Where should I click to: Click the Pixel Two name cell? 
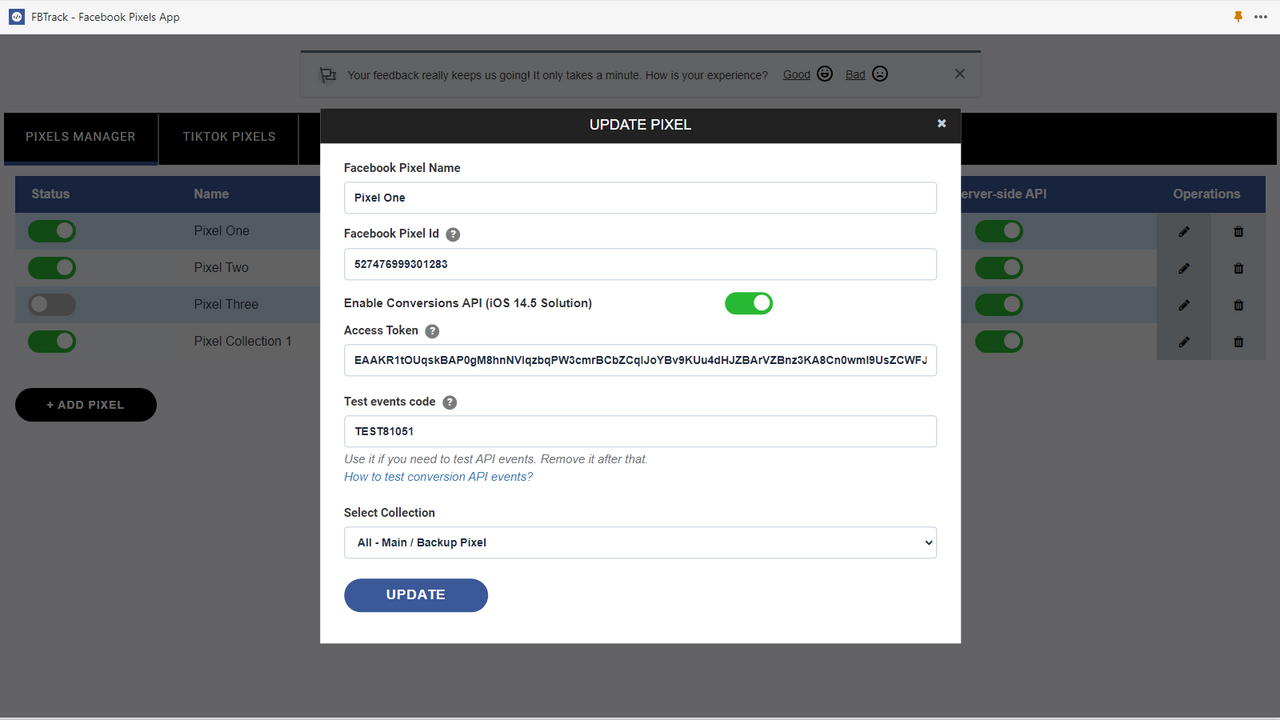[221, 268]
